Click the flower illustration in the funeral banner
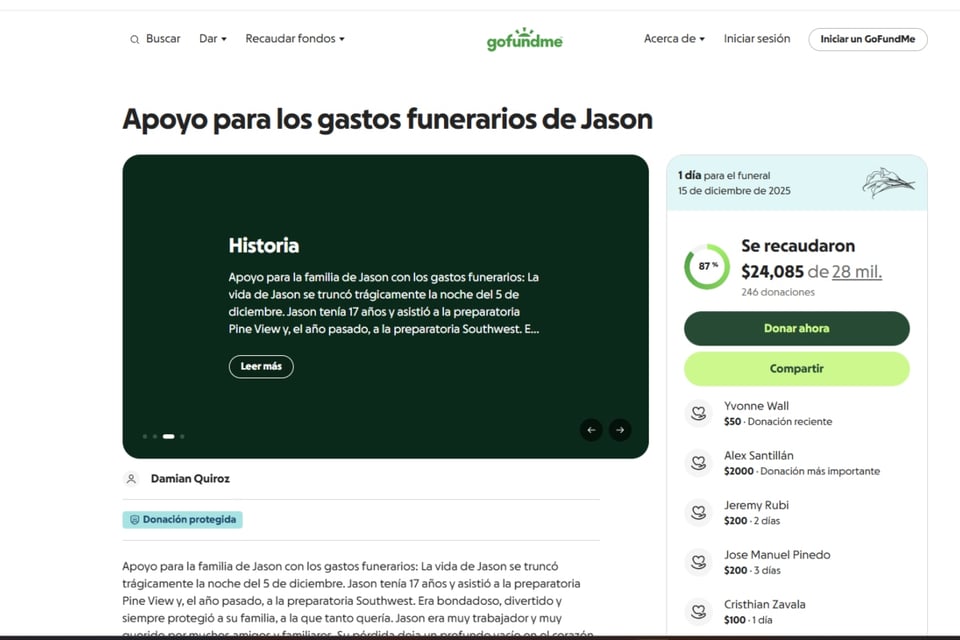The image size is (960, 640). coord(888,183)
